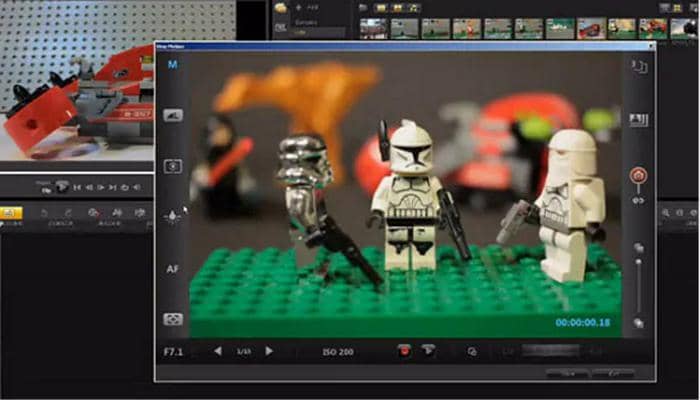Click the zoom in icon above vertical slider

639,248
